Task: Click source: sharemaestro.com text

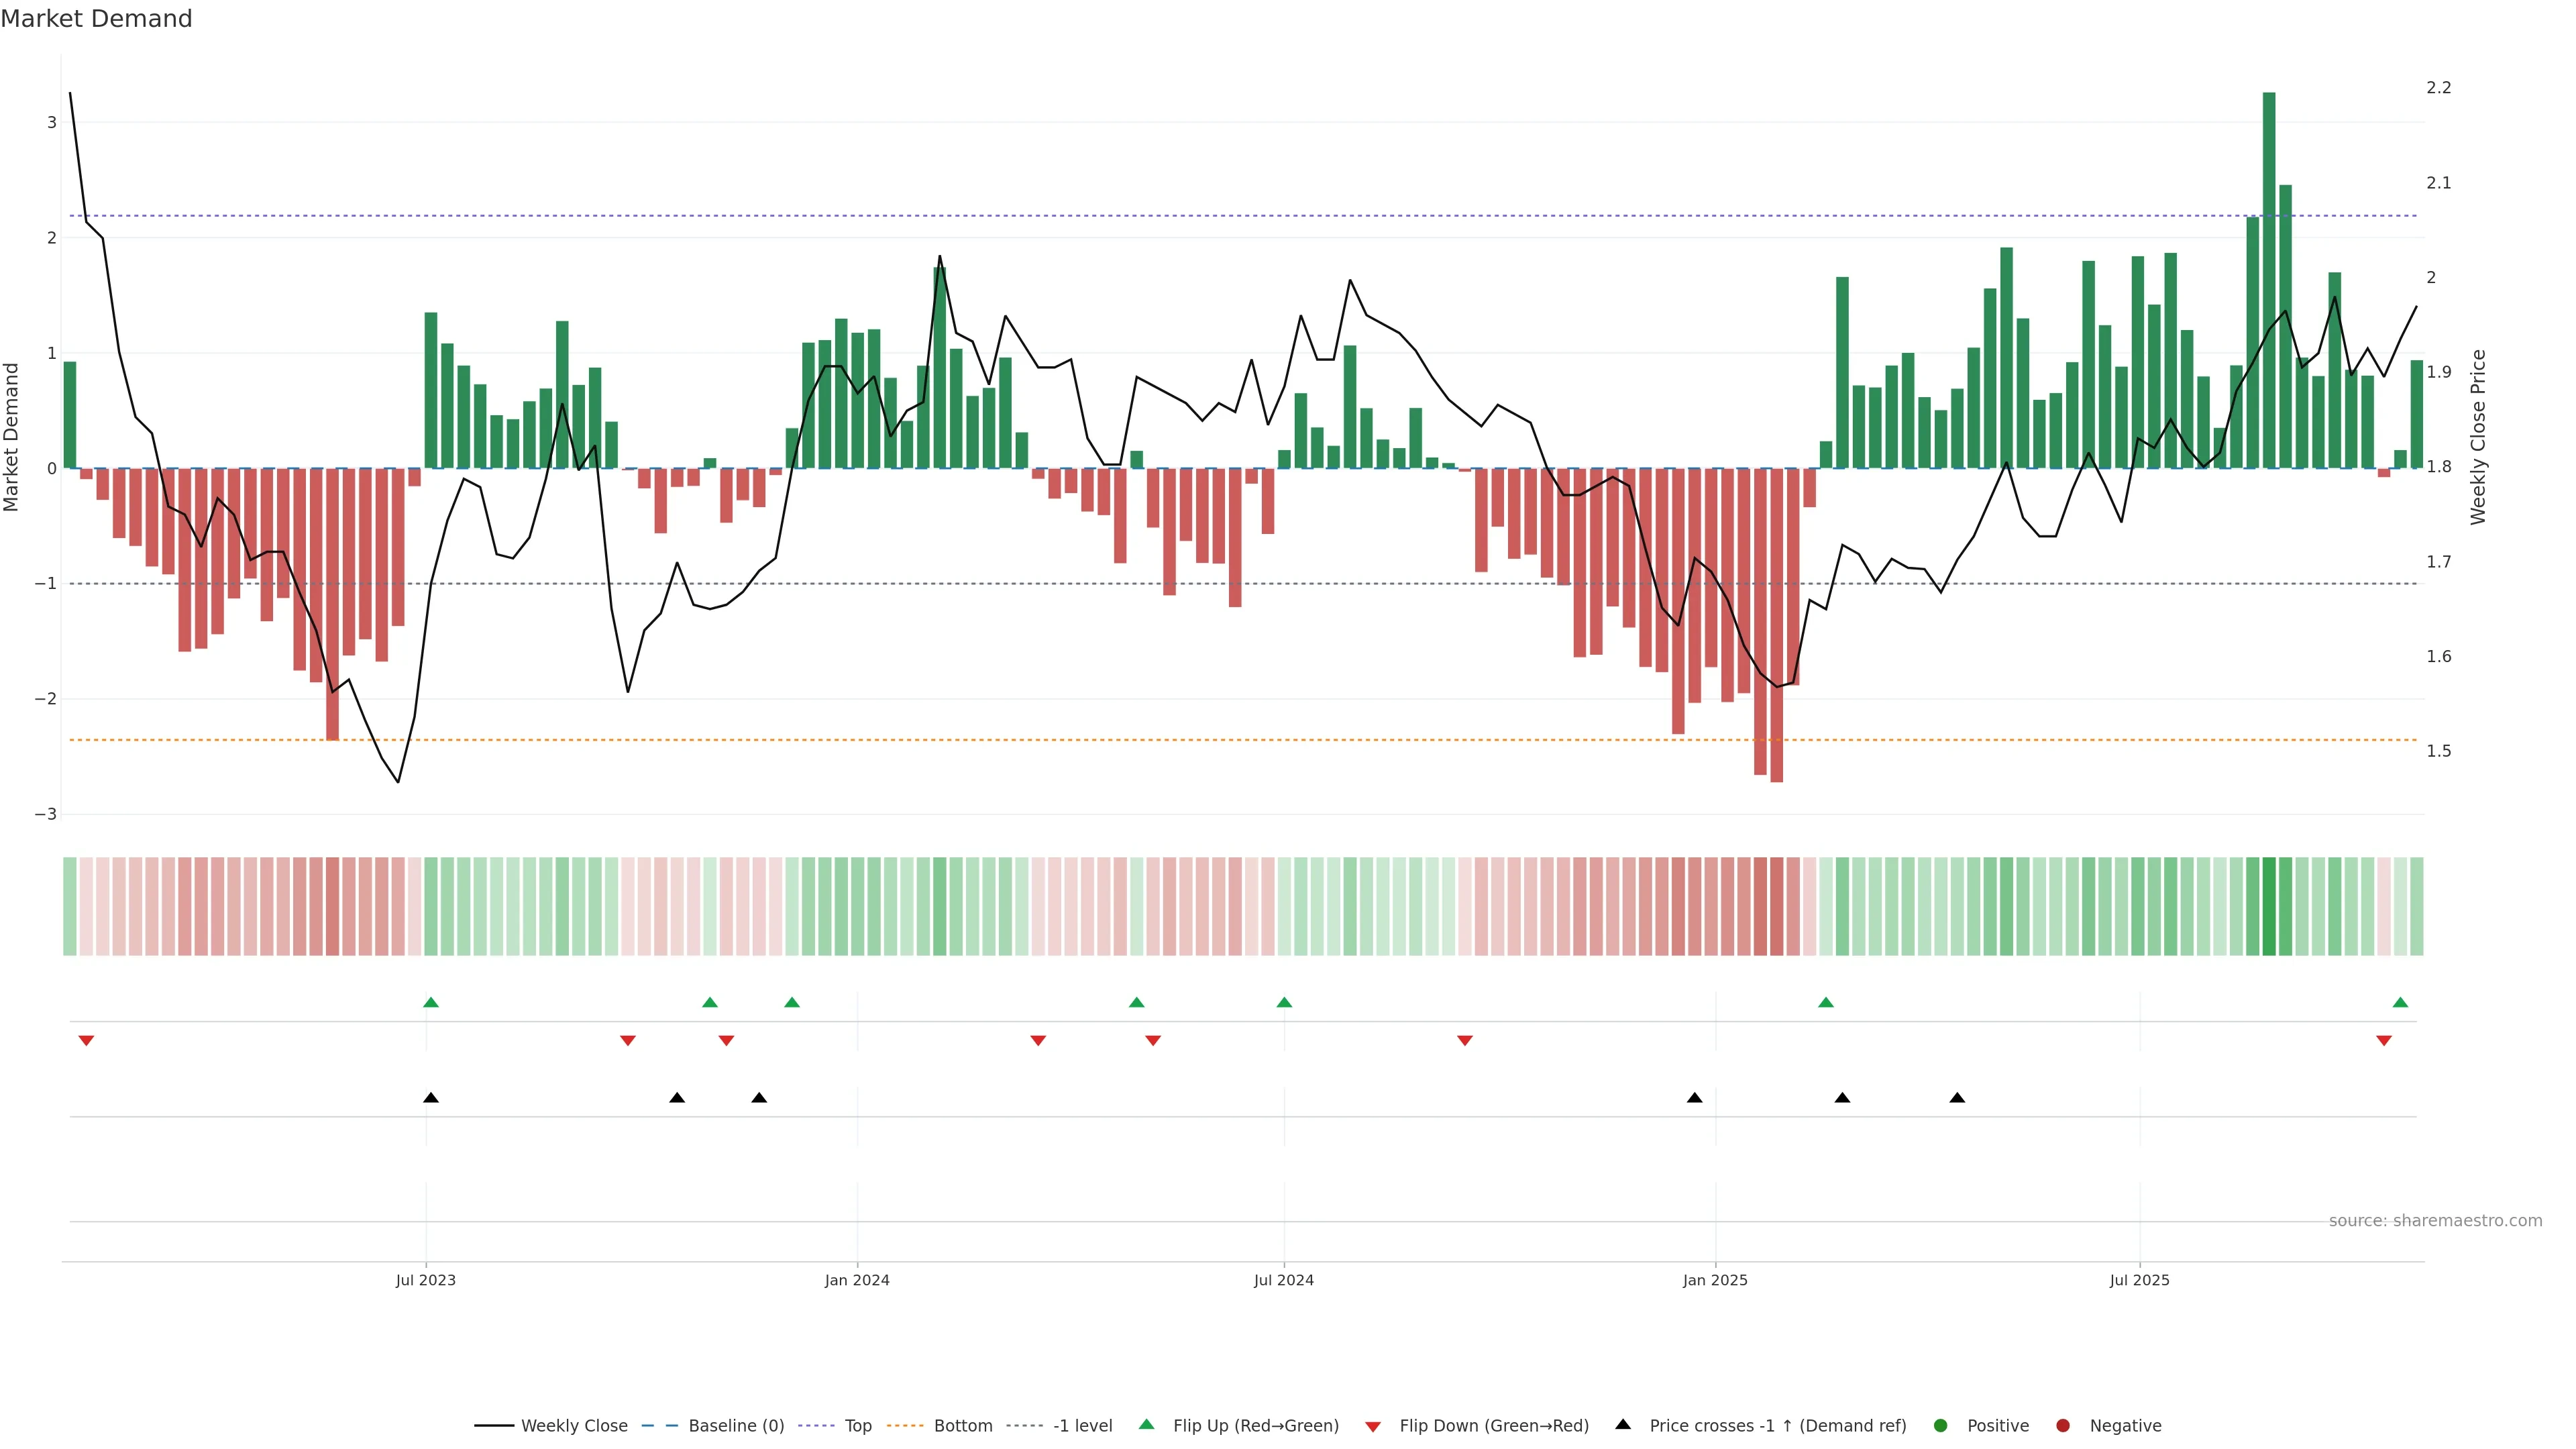Action: (x=2435, y=1221)
